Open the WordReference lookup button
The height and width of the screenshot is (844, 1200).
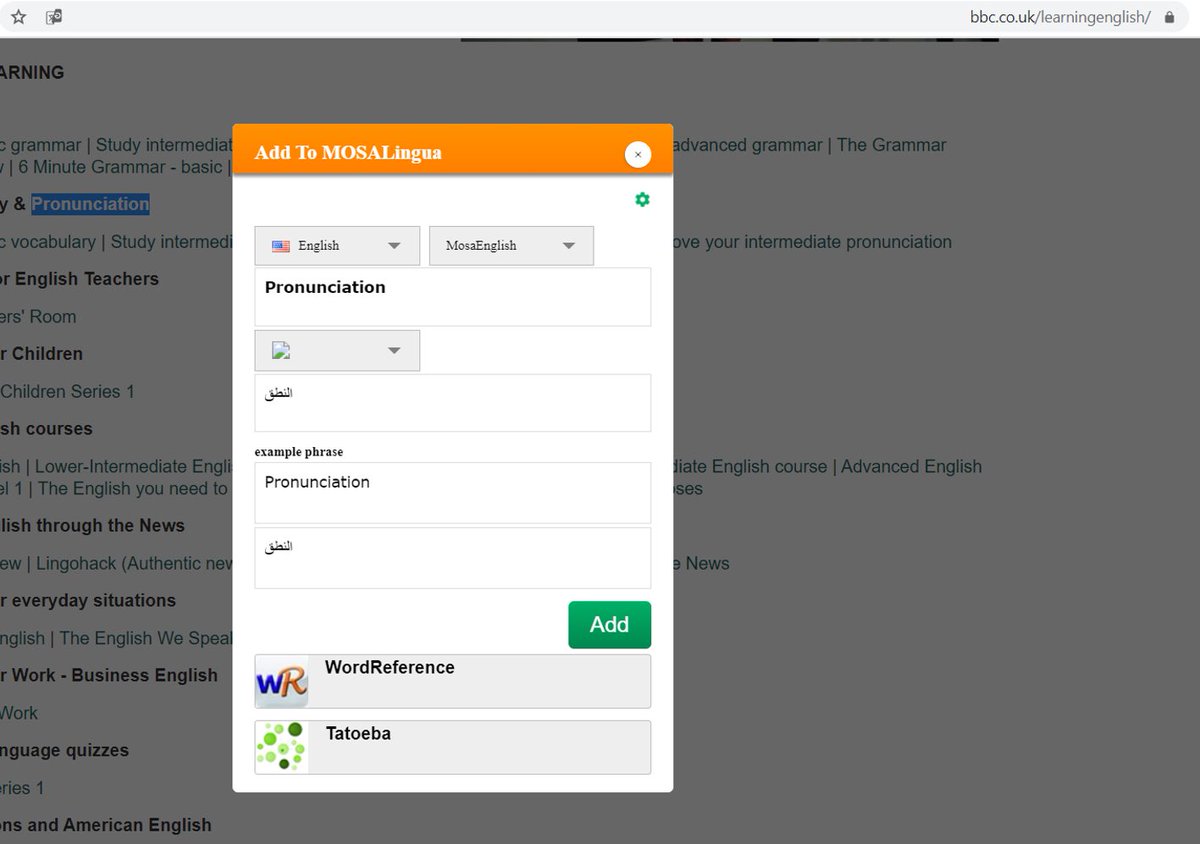coord(453,682)
